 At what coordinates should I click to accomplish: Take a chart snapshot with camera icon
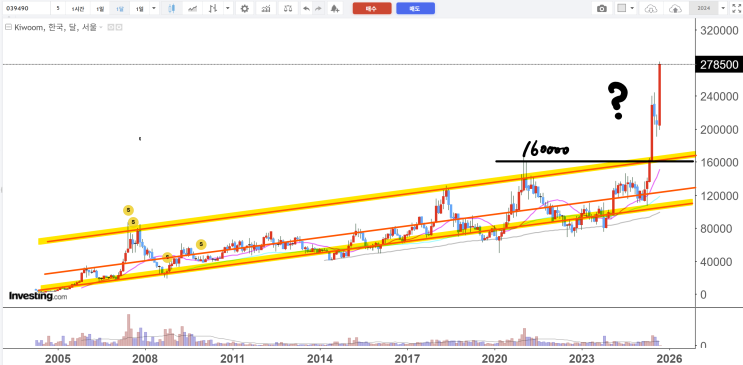602,9
